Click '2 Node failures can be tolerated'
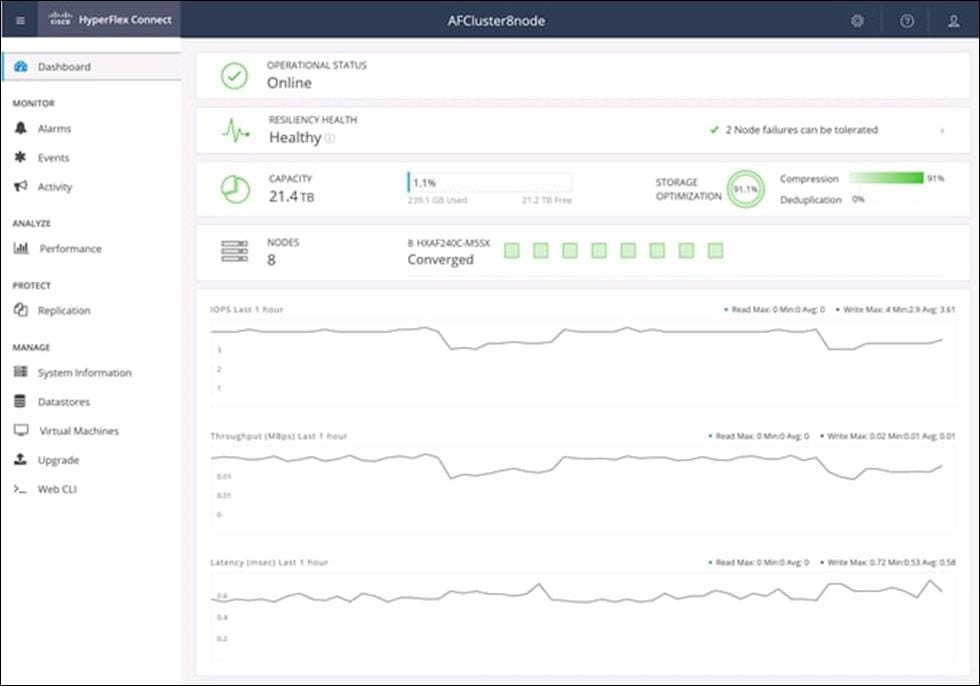This screenshot has height=686, width=980. tap(802, 130)
